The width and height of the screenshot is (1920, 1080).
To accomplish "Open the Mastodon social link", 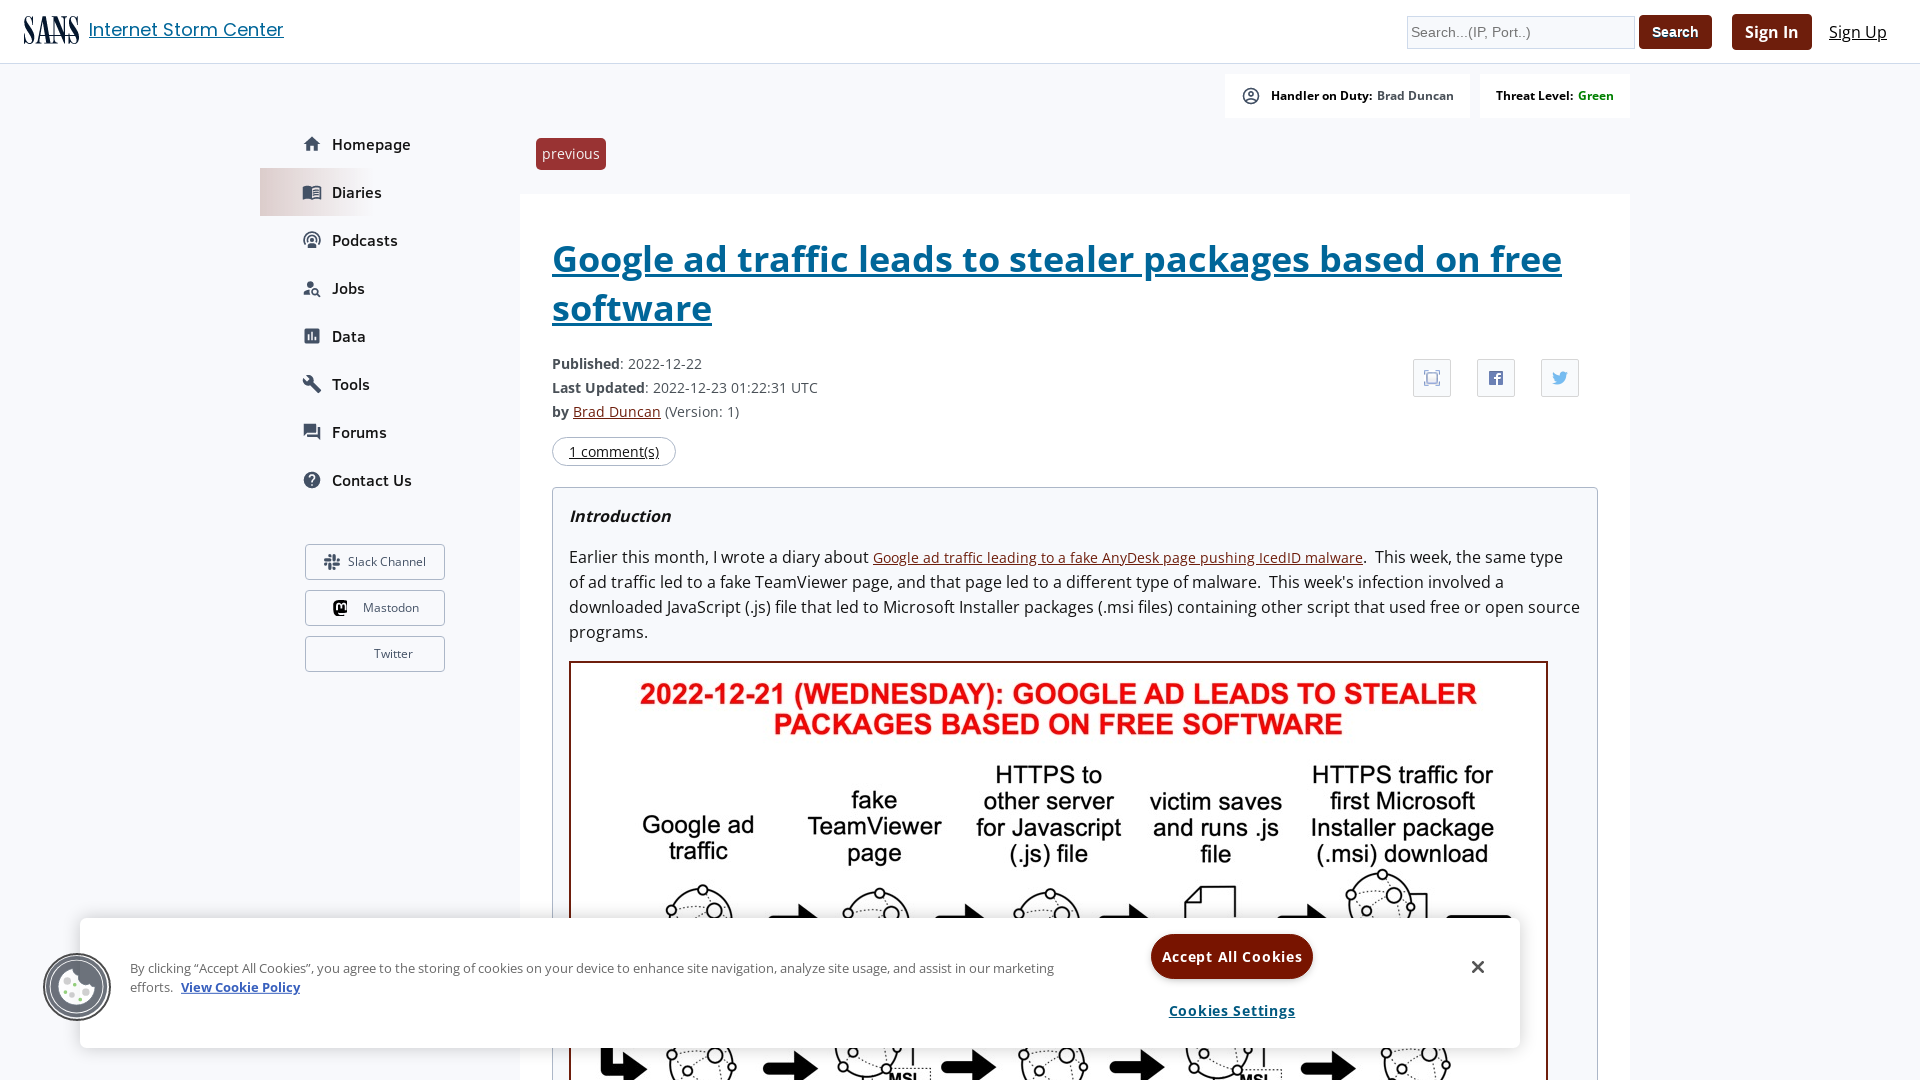I will click(373, 607).
